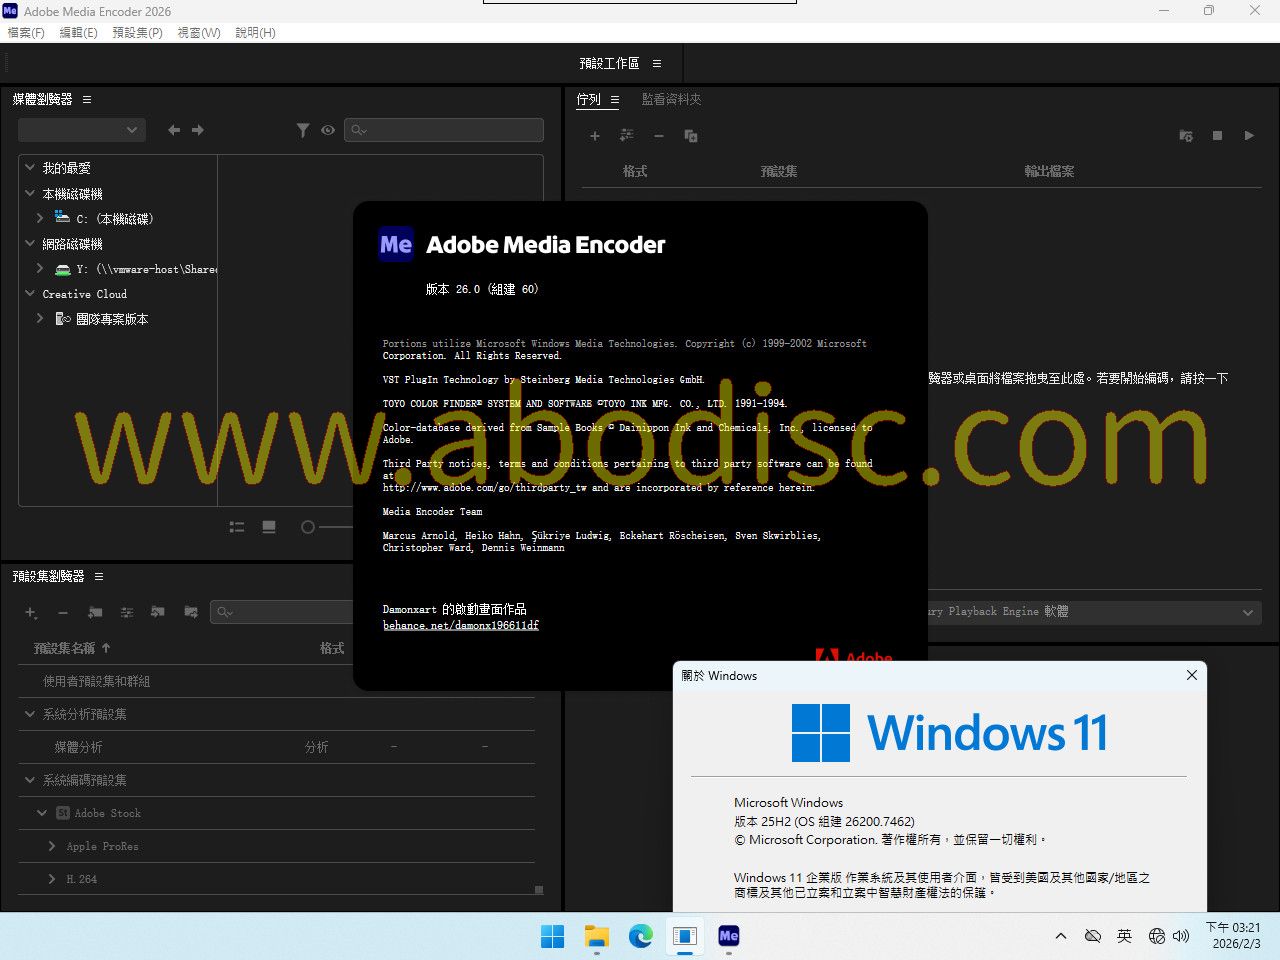Click the stop queue square icon
This screenshot has height=960, width=1280.
[1217, 136]
